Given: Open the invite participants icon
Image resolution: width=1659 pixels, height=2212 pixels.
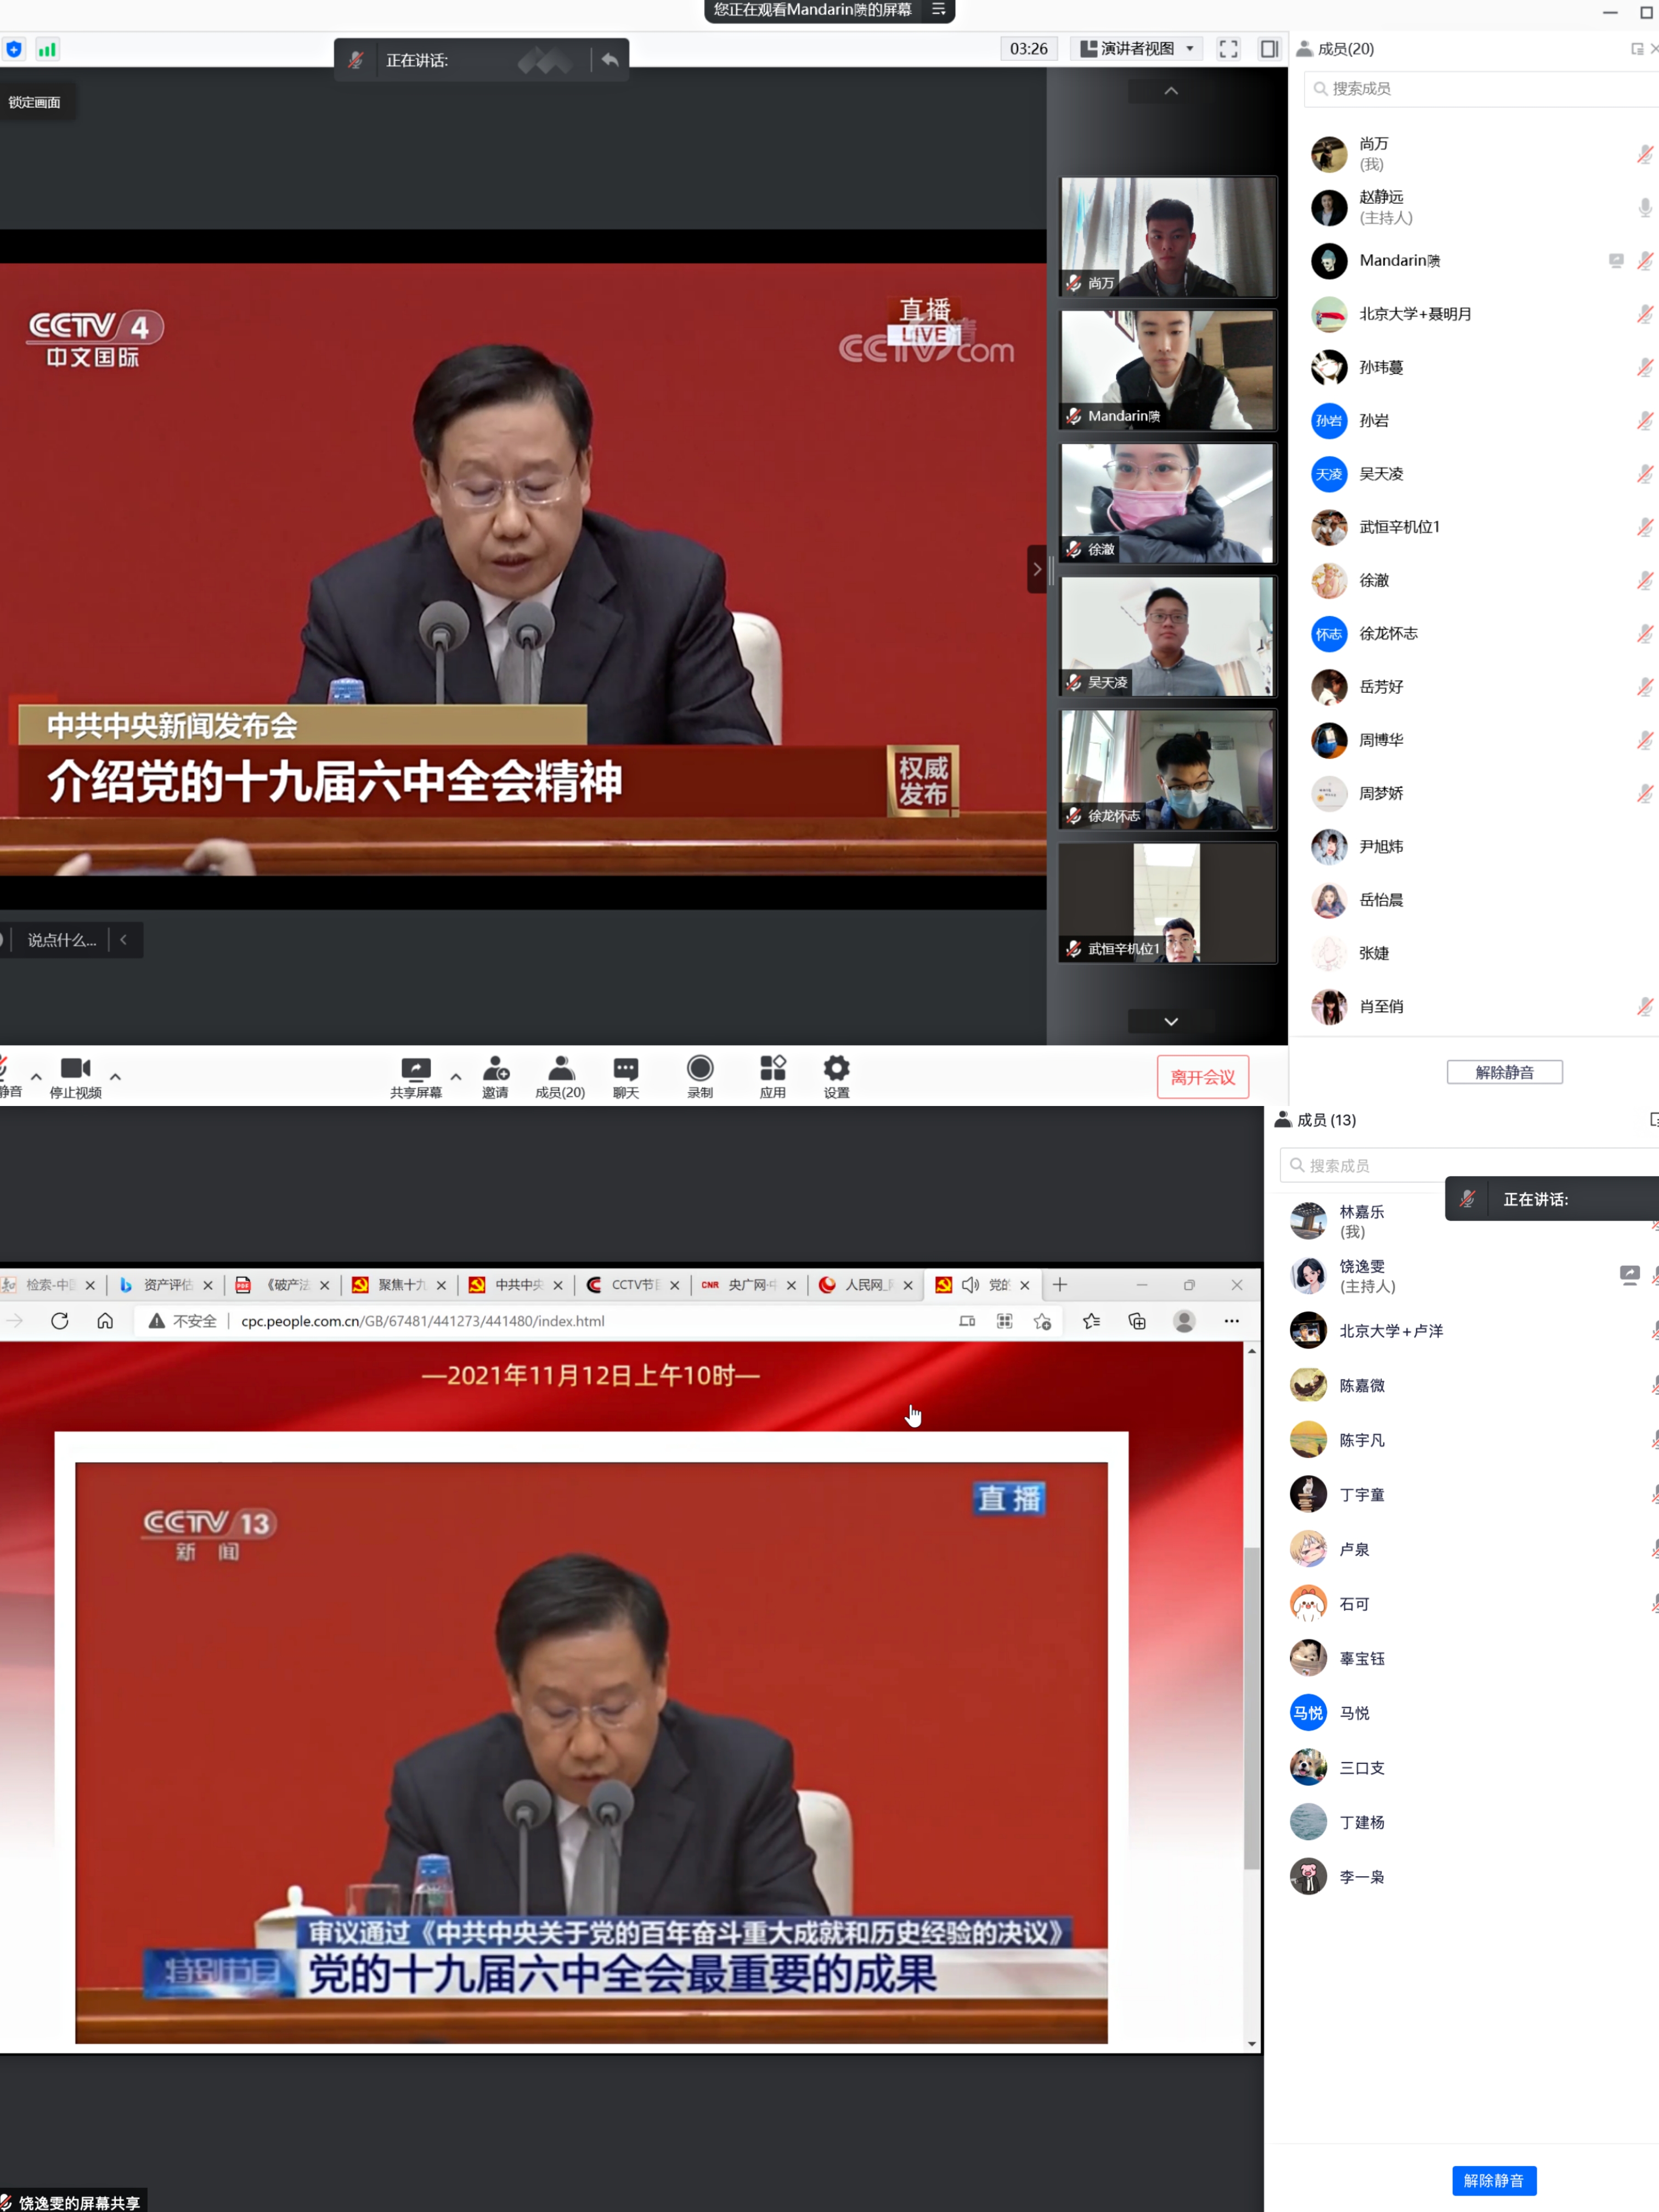Looking at the screenshot, I should point(495,1069).
